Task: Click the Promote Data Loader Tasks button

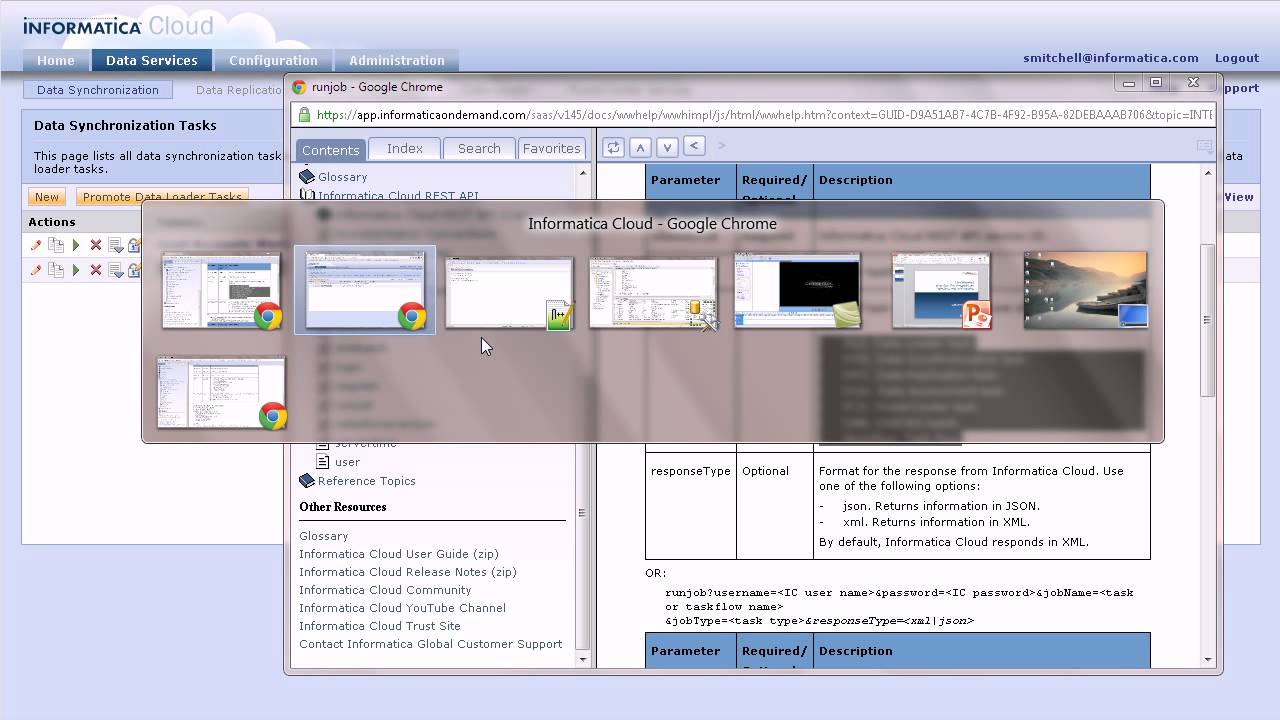Action: click(x=162, y=197)
